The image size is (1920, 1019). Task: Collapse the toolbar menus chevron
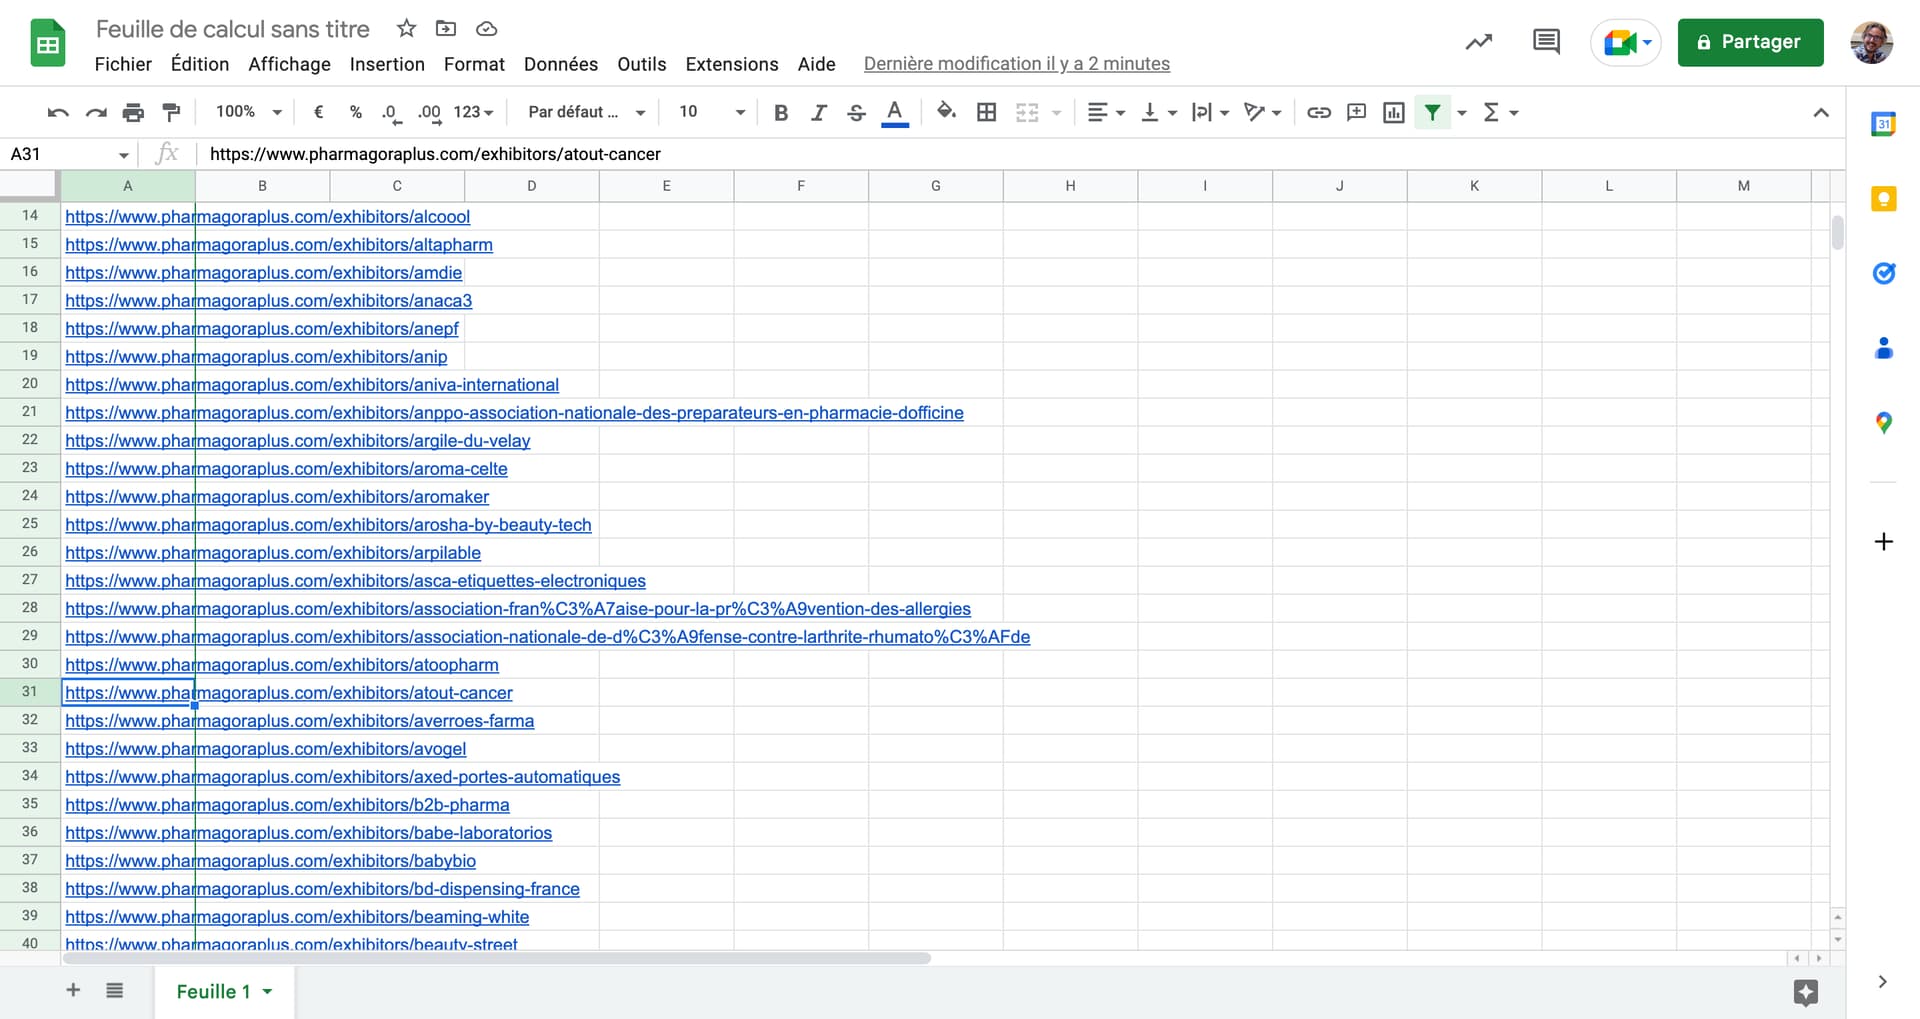pos(1821,113)
